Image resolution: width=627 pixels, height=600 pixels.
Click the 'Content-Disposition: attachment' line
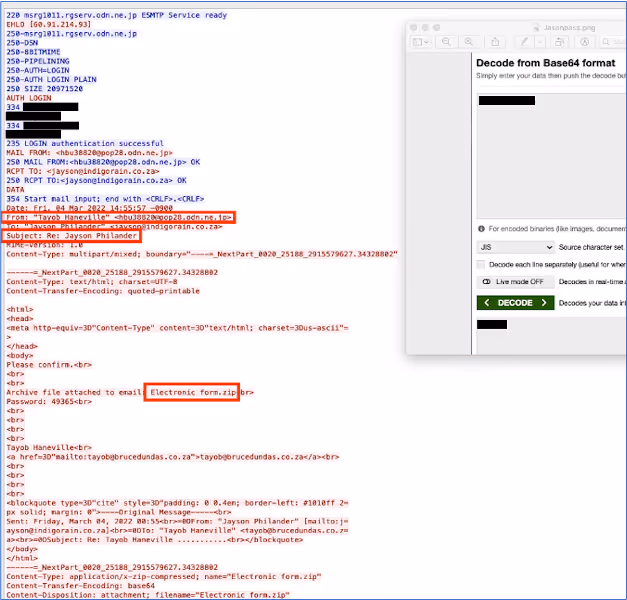148,595
